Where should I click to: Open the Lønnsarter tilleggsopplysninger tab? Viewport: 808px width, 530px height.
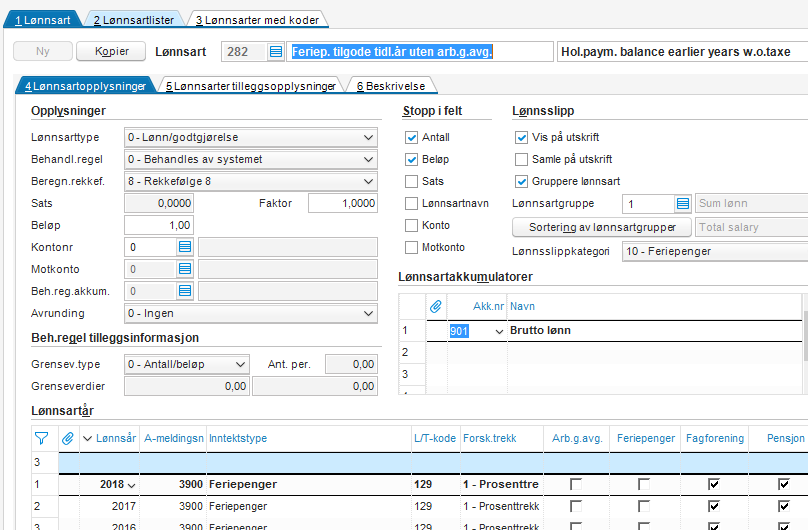coord(251,86)
